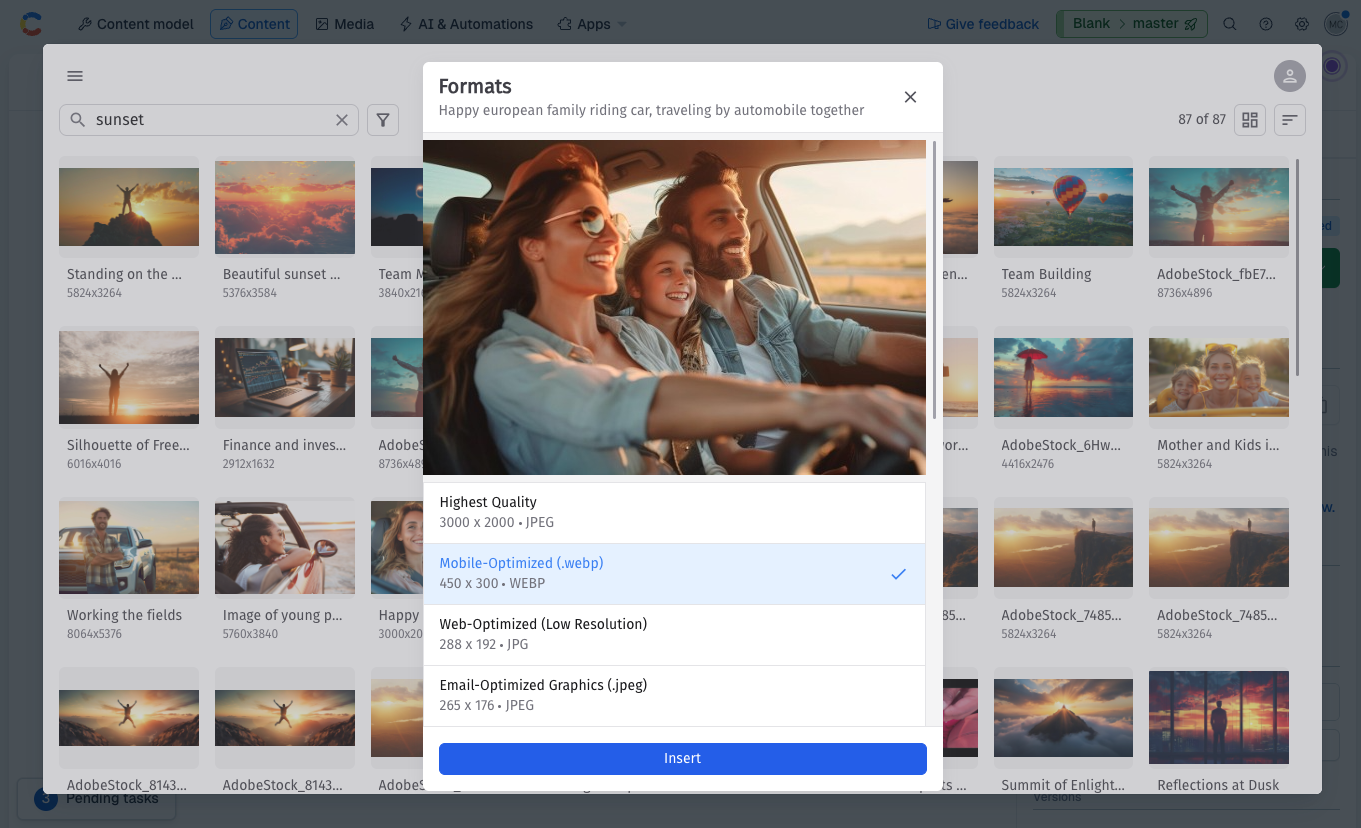Open the Content model tab

[x=136, y=24]
